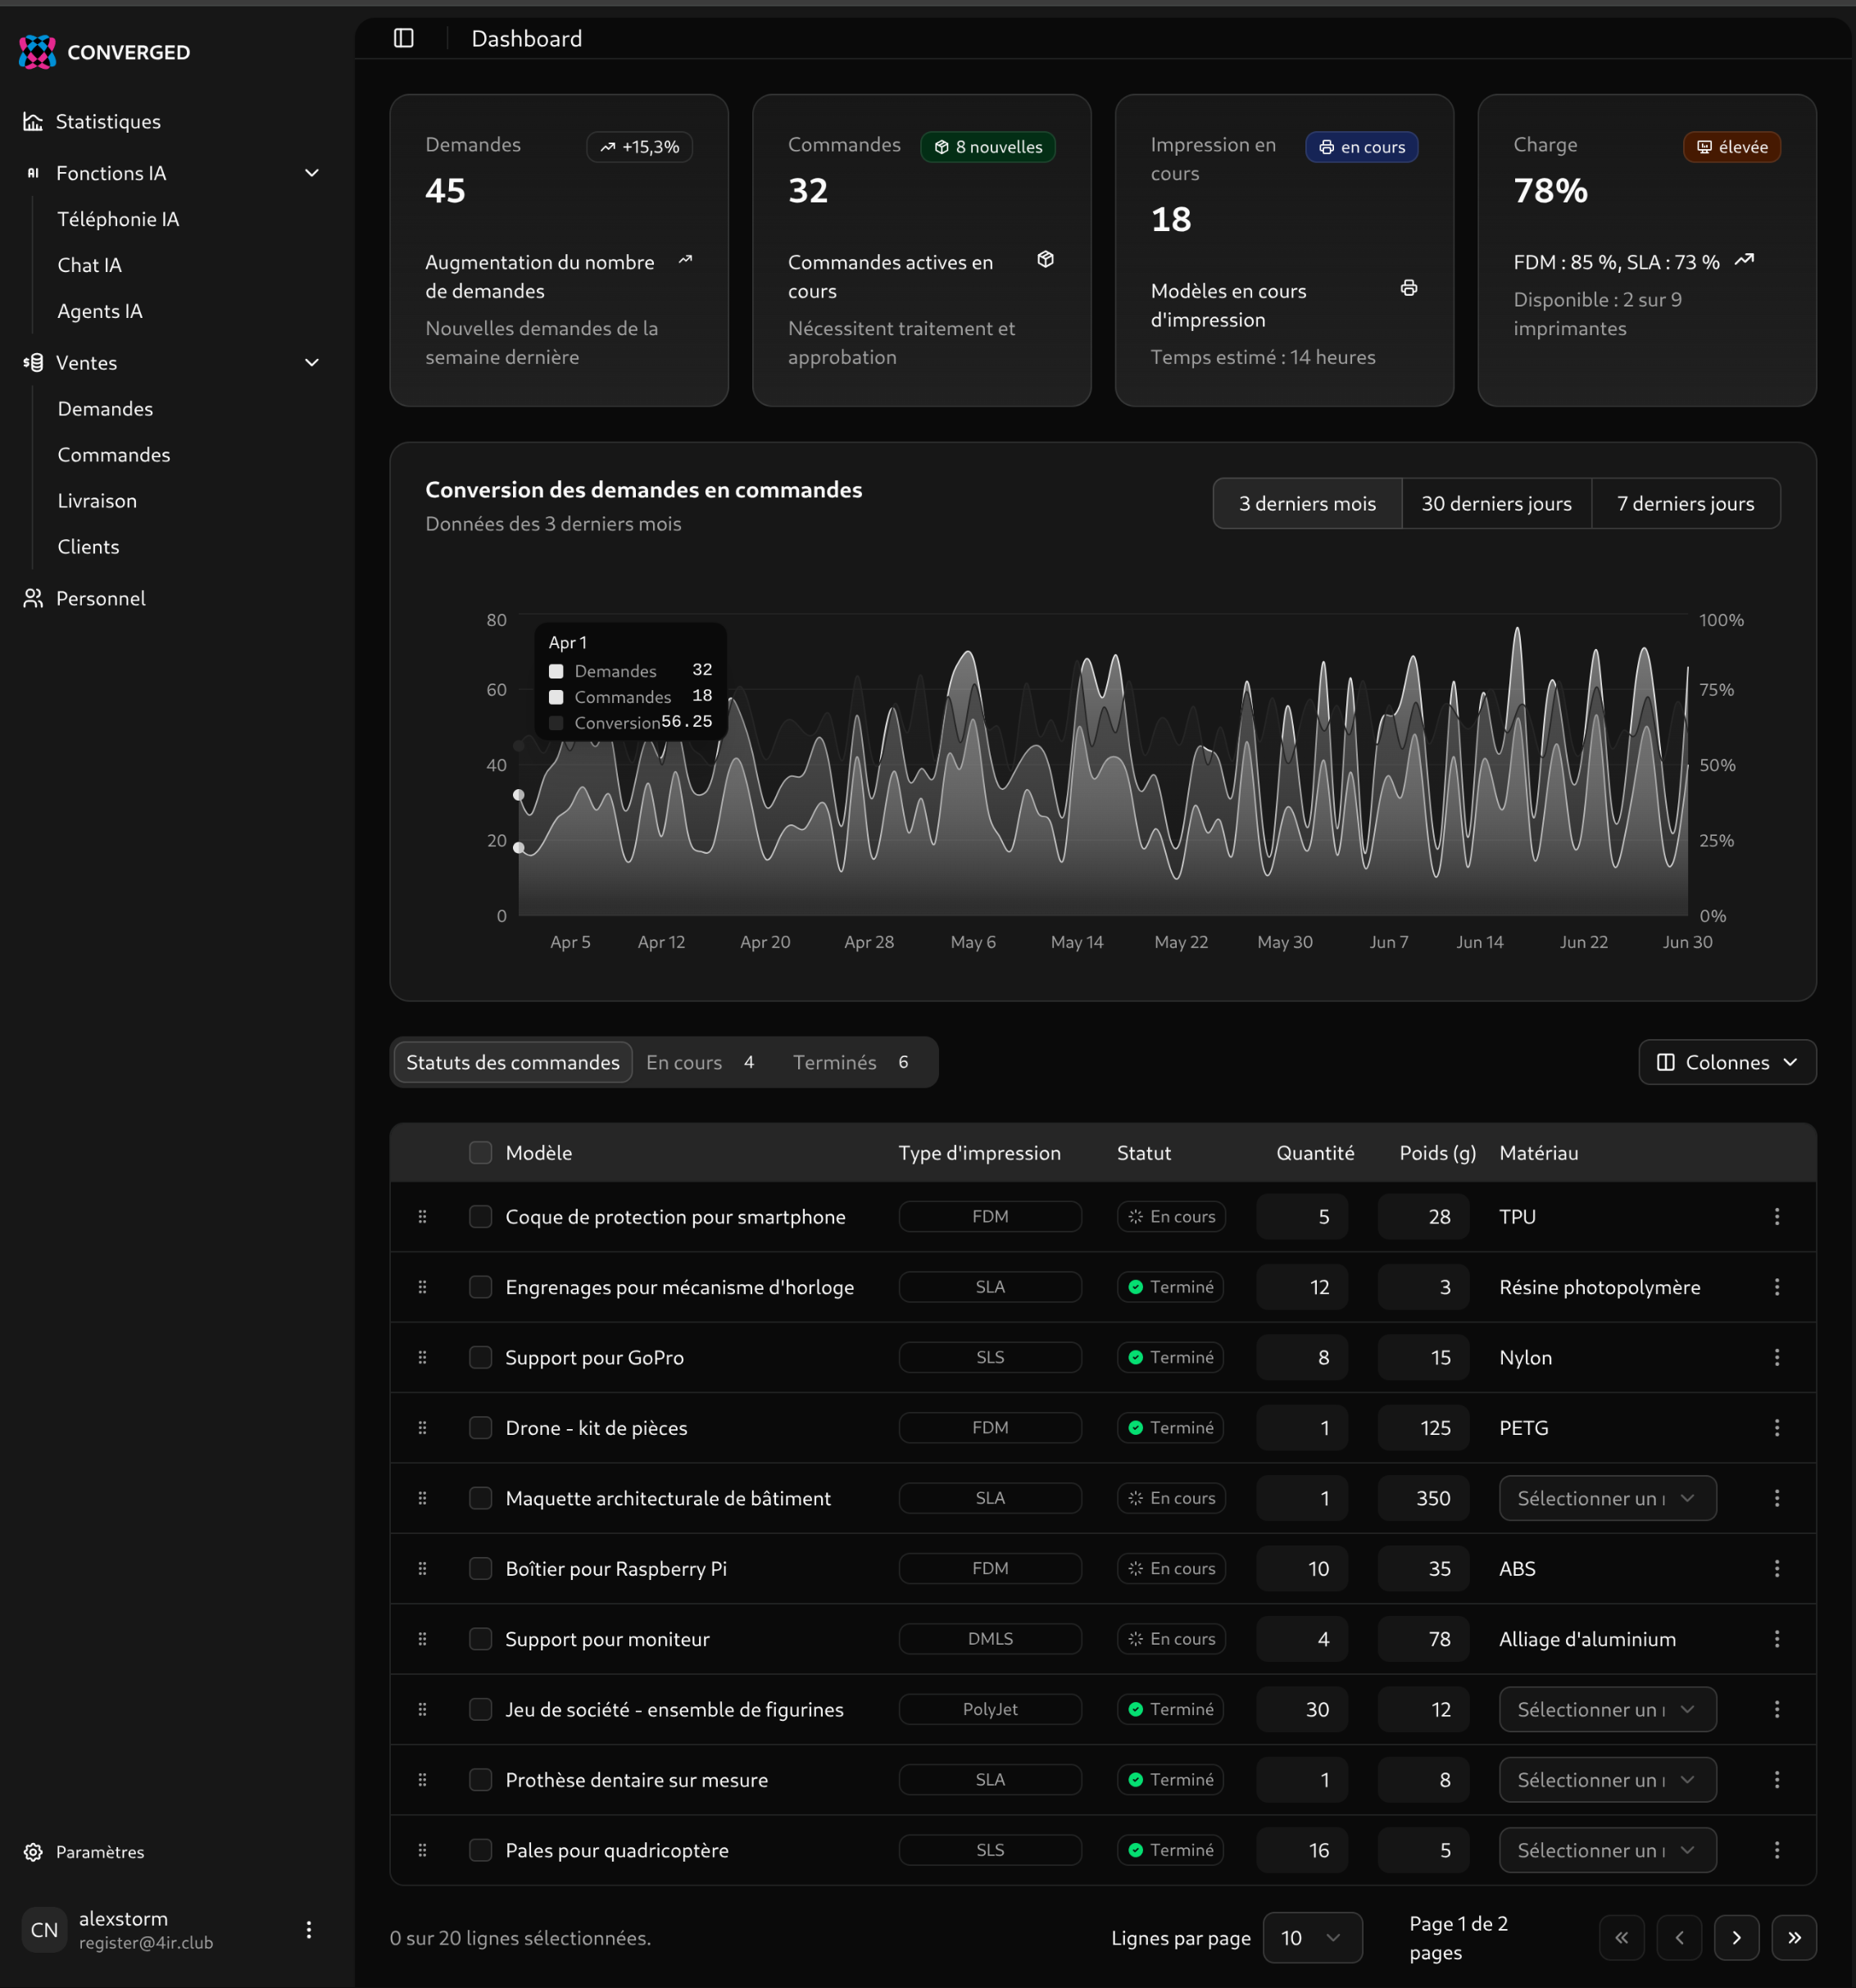Click the Paramètres gear icon
The width and height of the screenshot is (1856, 1988).
coord(33,1852)
